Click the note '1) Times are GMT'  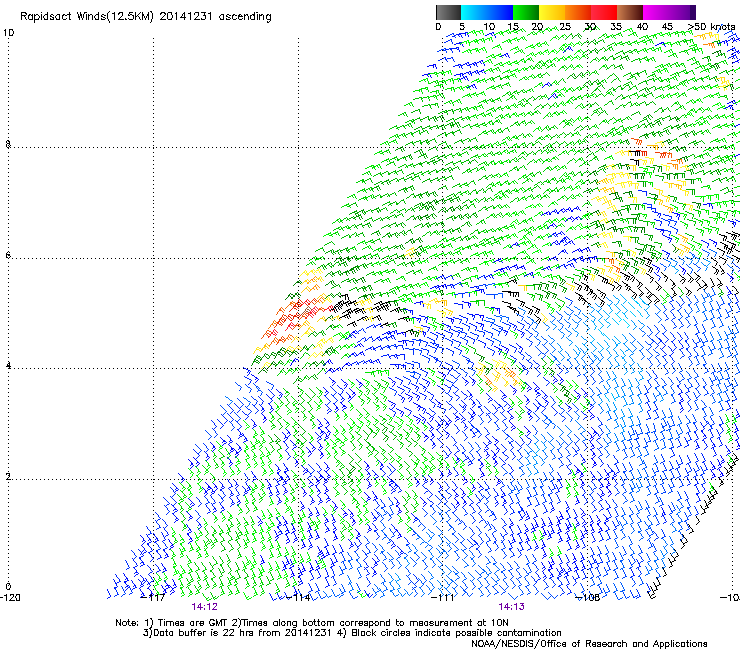[187, 623]
